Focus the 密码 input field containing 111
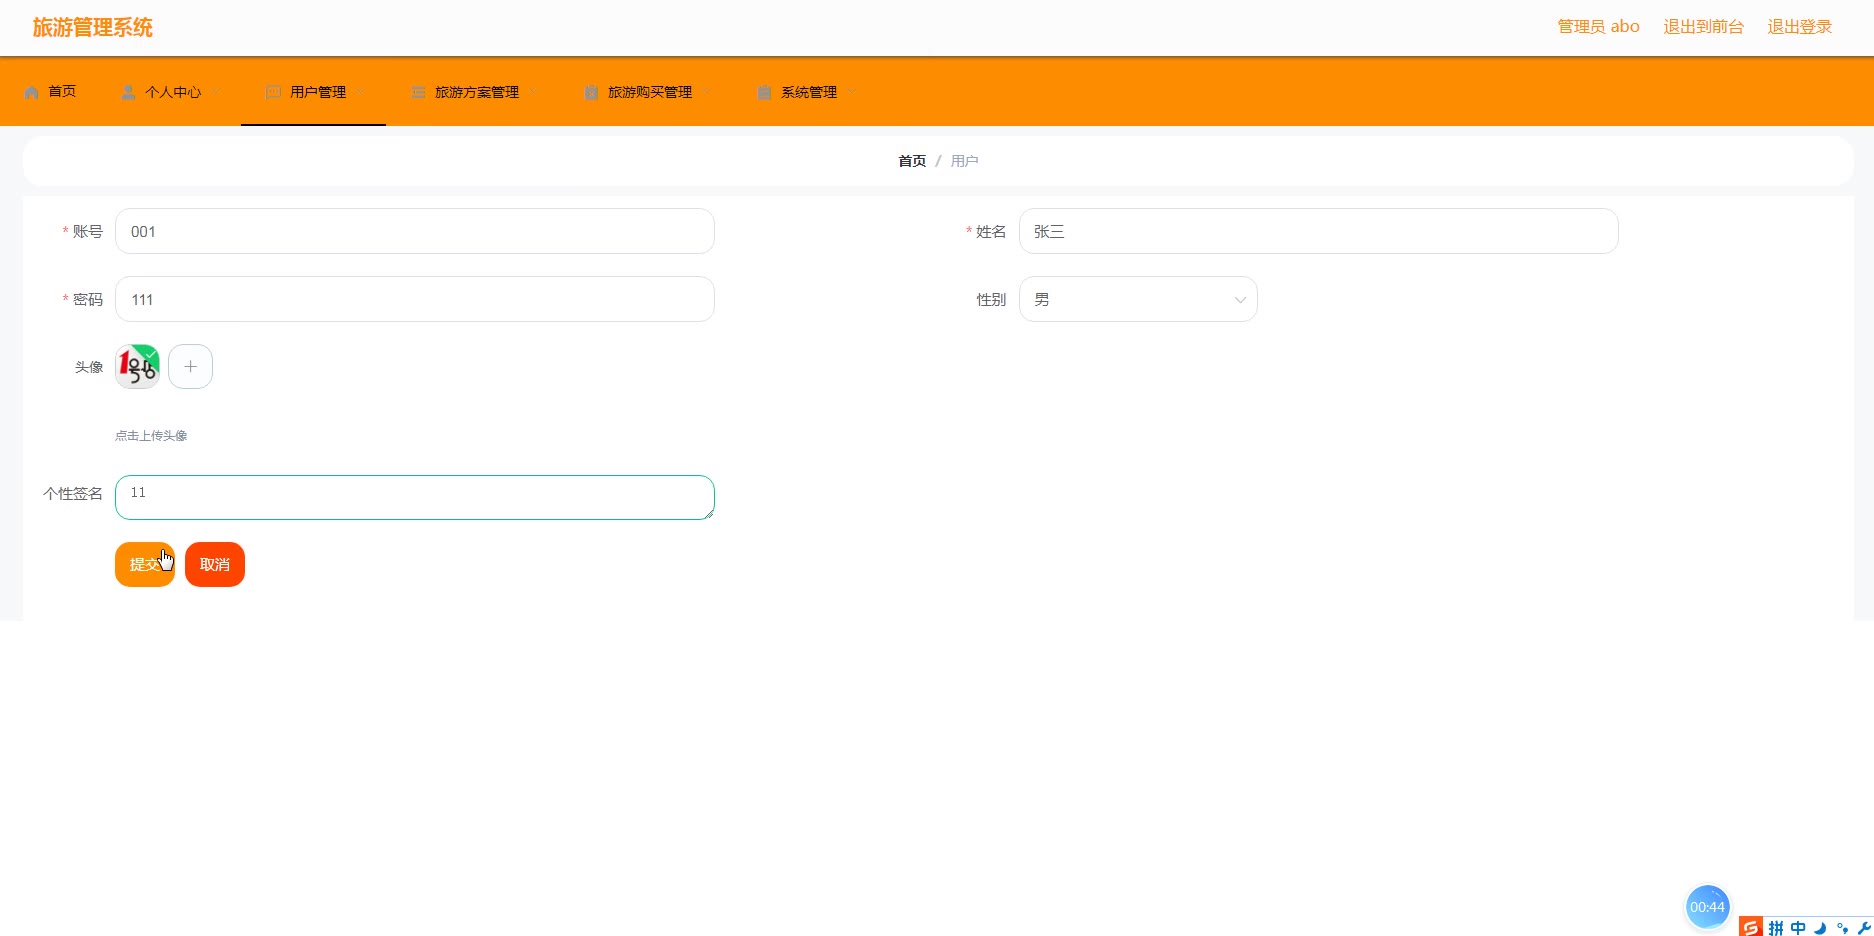This screenshot has height=936, width=1874. click(x=415, y=299)
